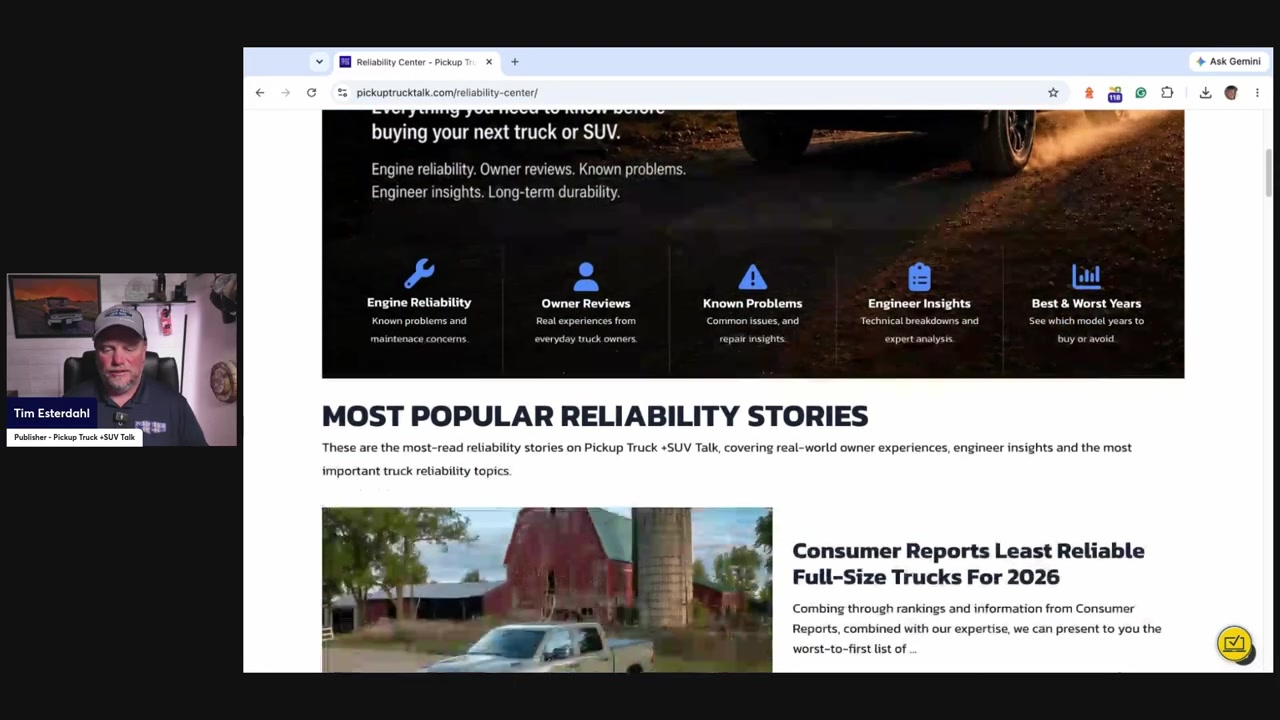Open a new tab with plus button
Viewport: 1280px width, 720px height.
(x=515, y=62)
